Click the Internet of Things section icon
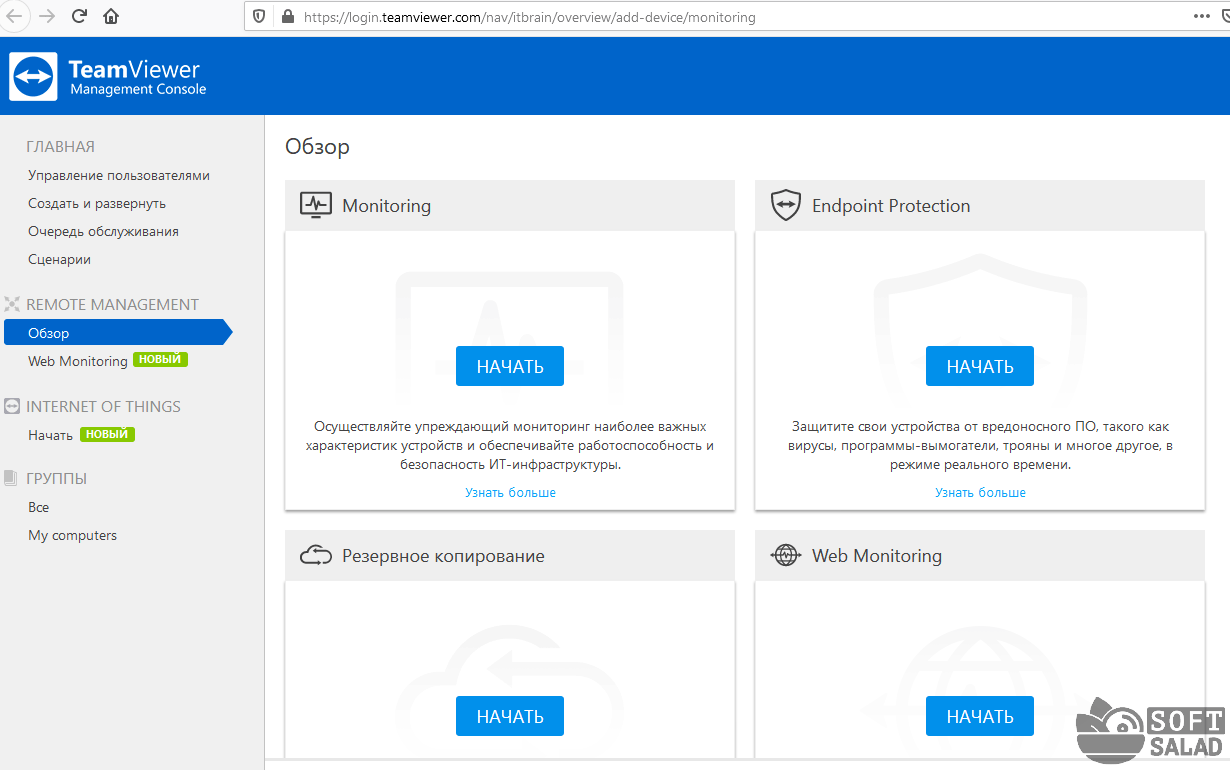 [12, 406]
